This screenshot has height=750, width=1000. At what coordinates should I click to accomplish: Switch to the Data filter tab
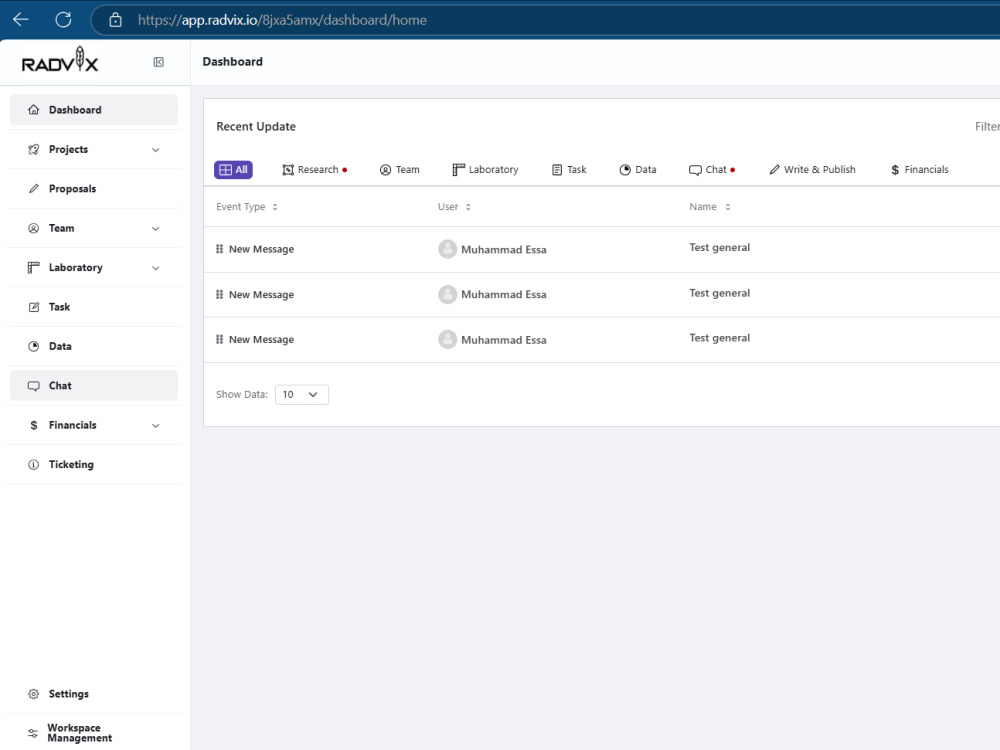[x=638, y=170]
